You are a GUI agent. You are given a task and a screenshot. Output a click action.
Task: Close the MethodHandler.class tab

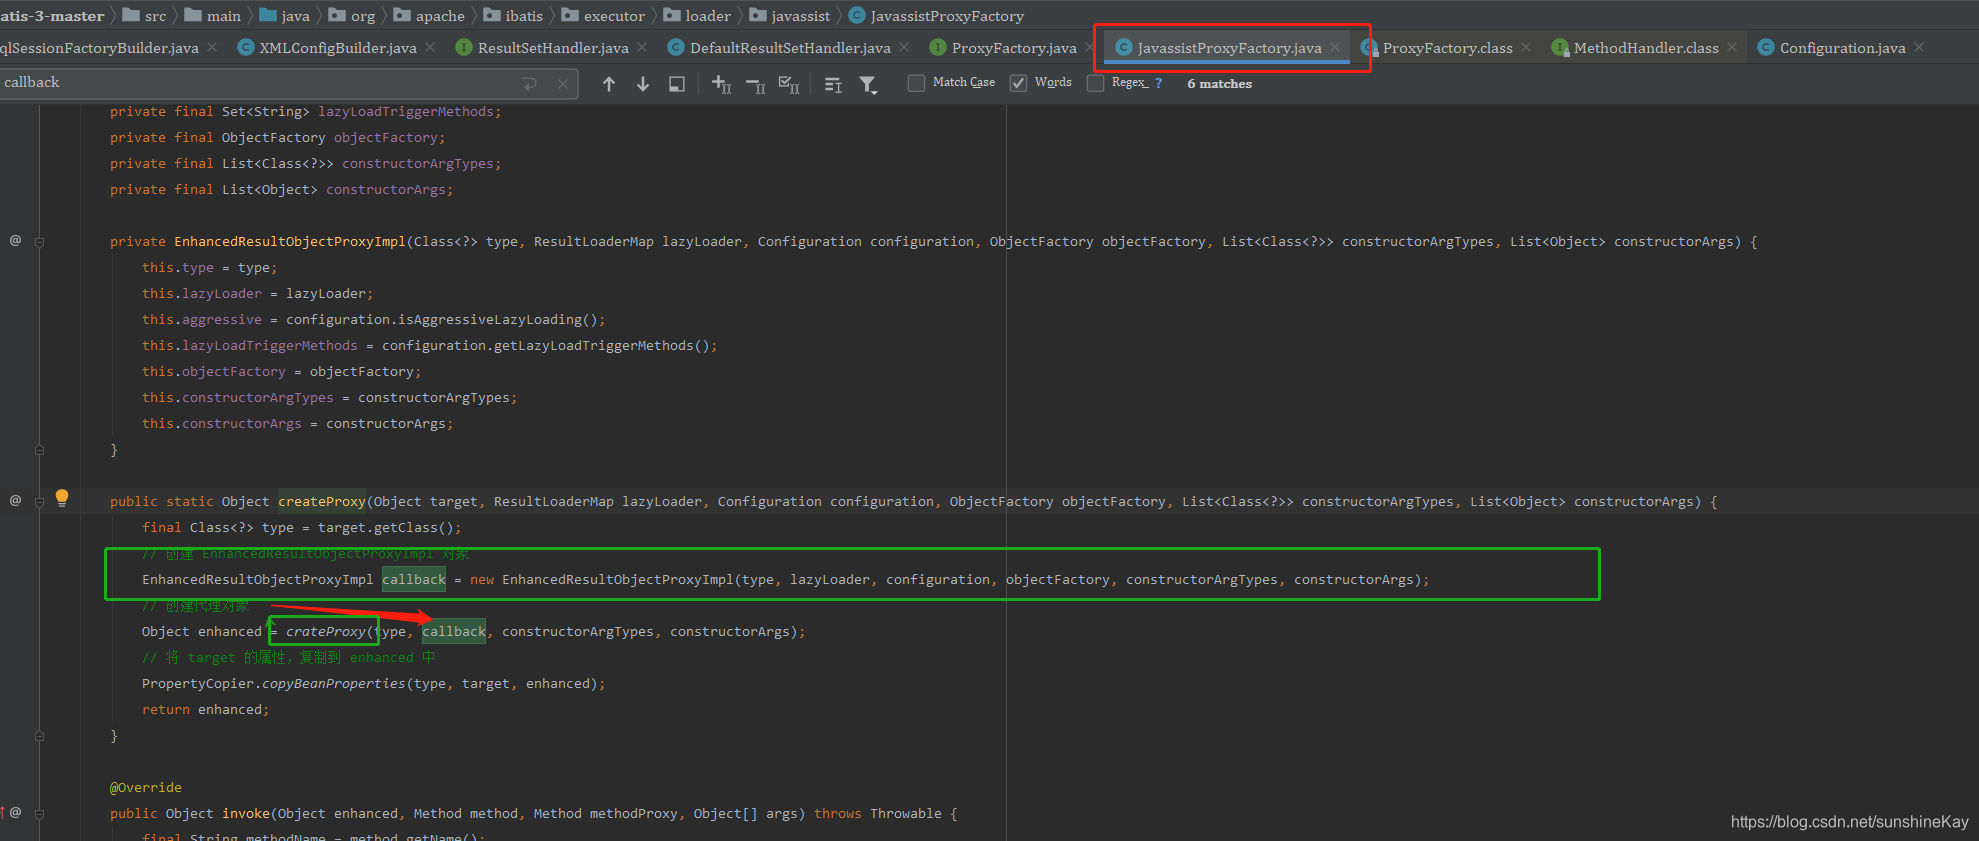click(1732, 47)
